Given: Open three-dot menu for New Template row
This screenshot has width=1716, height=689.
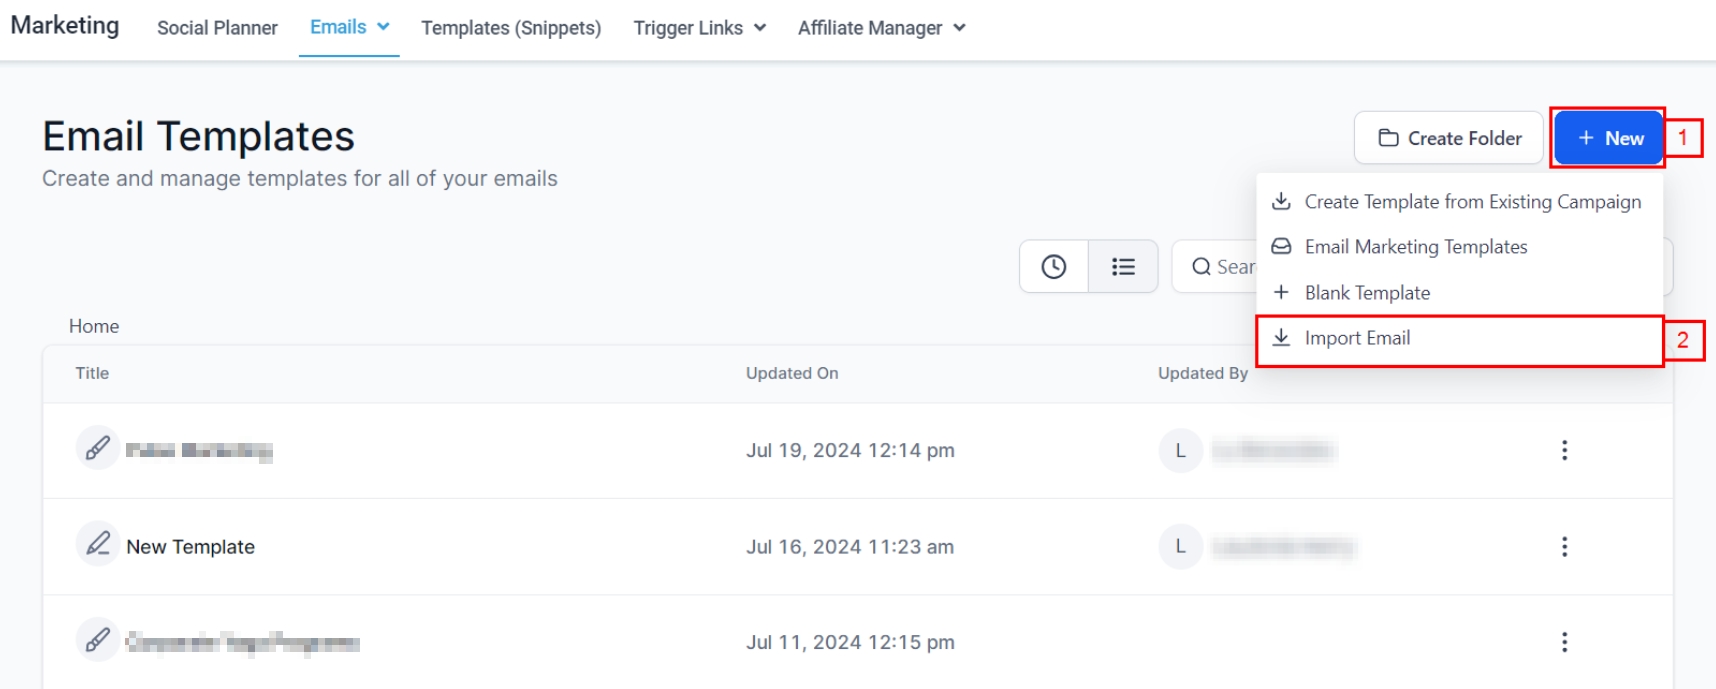Looking at the screenshot, I should tap(1564, 547).
